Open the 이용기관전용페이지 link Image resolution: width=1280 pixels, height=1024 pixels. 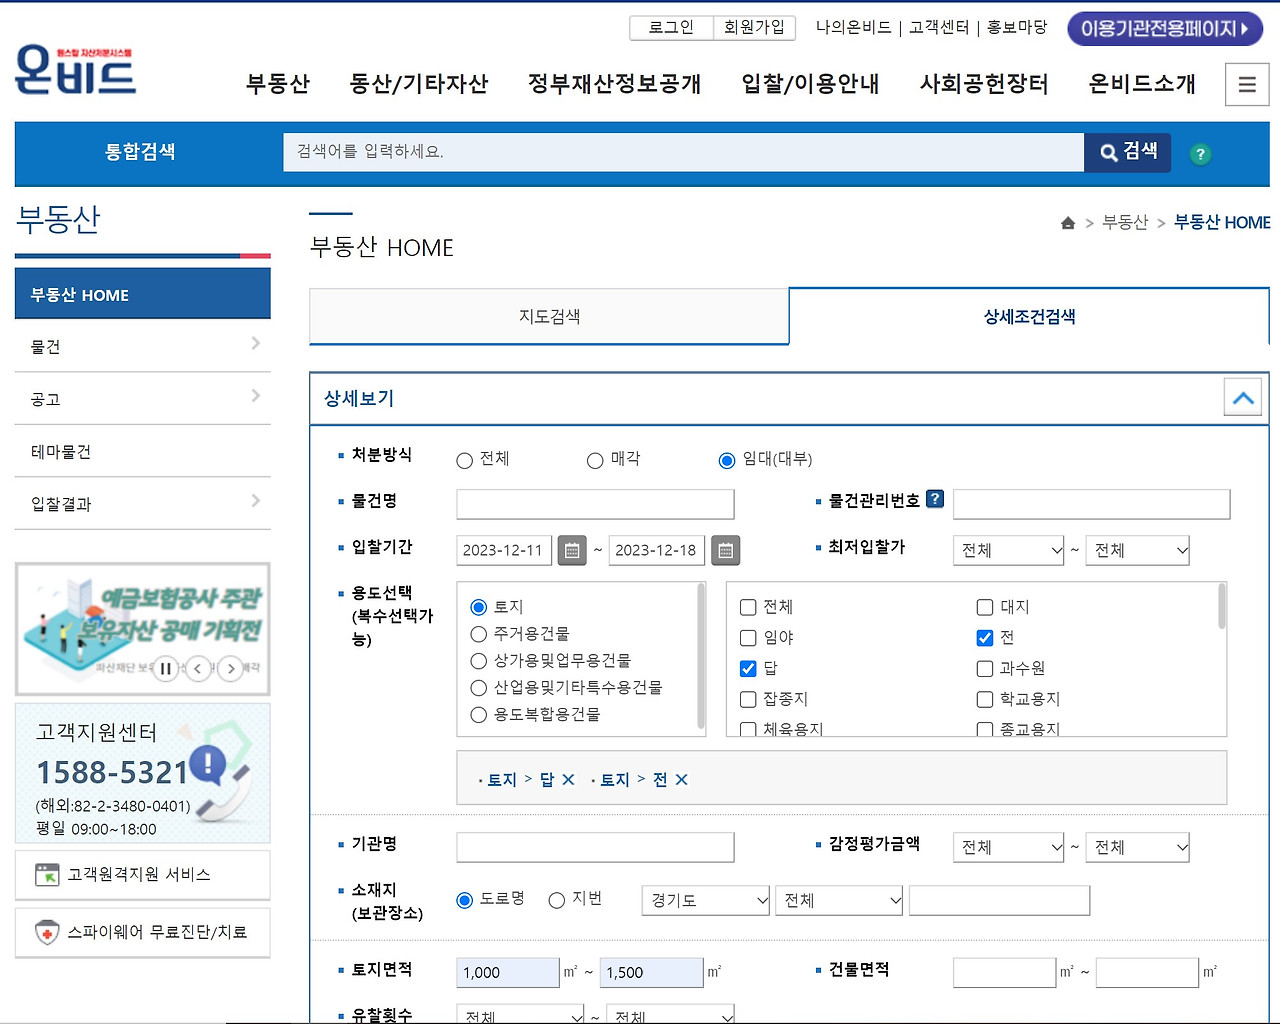(x=1165, y=29)
